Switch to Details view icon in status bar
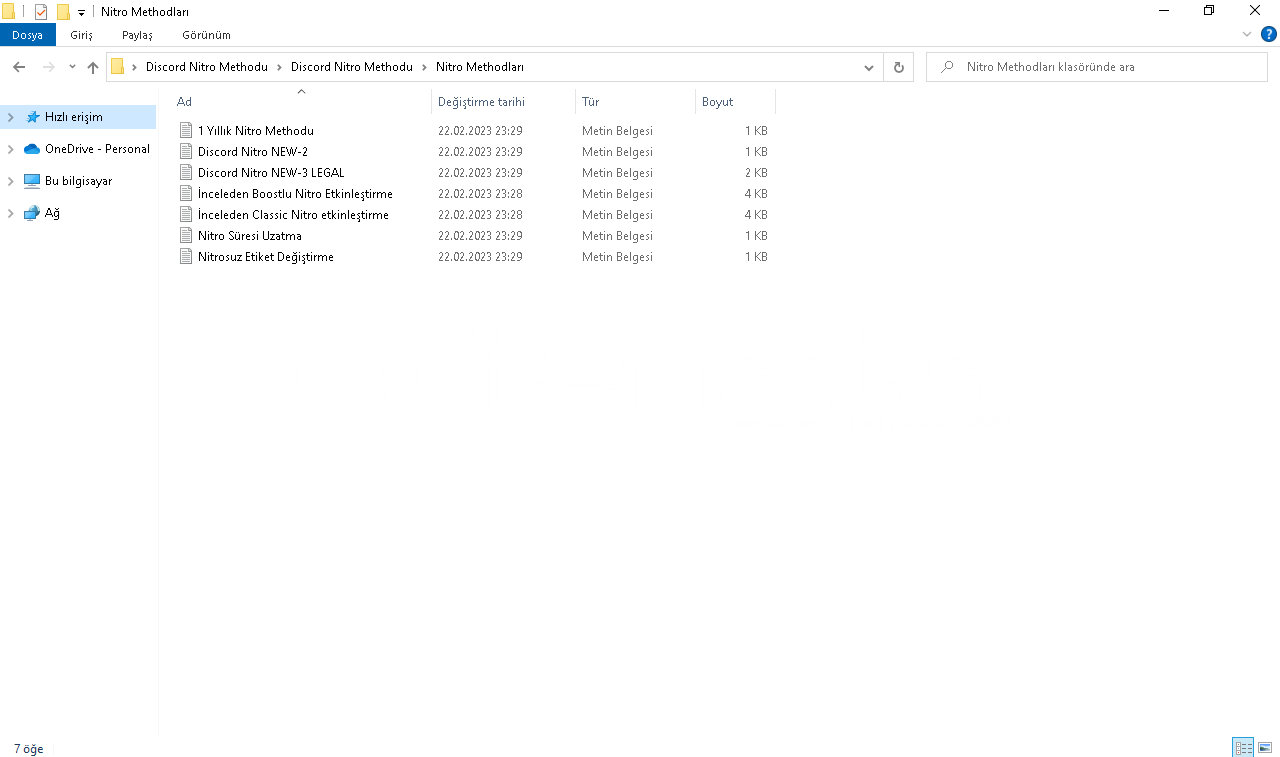 pos(1243,747)
